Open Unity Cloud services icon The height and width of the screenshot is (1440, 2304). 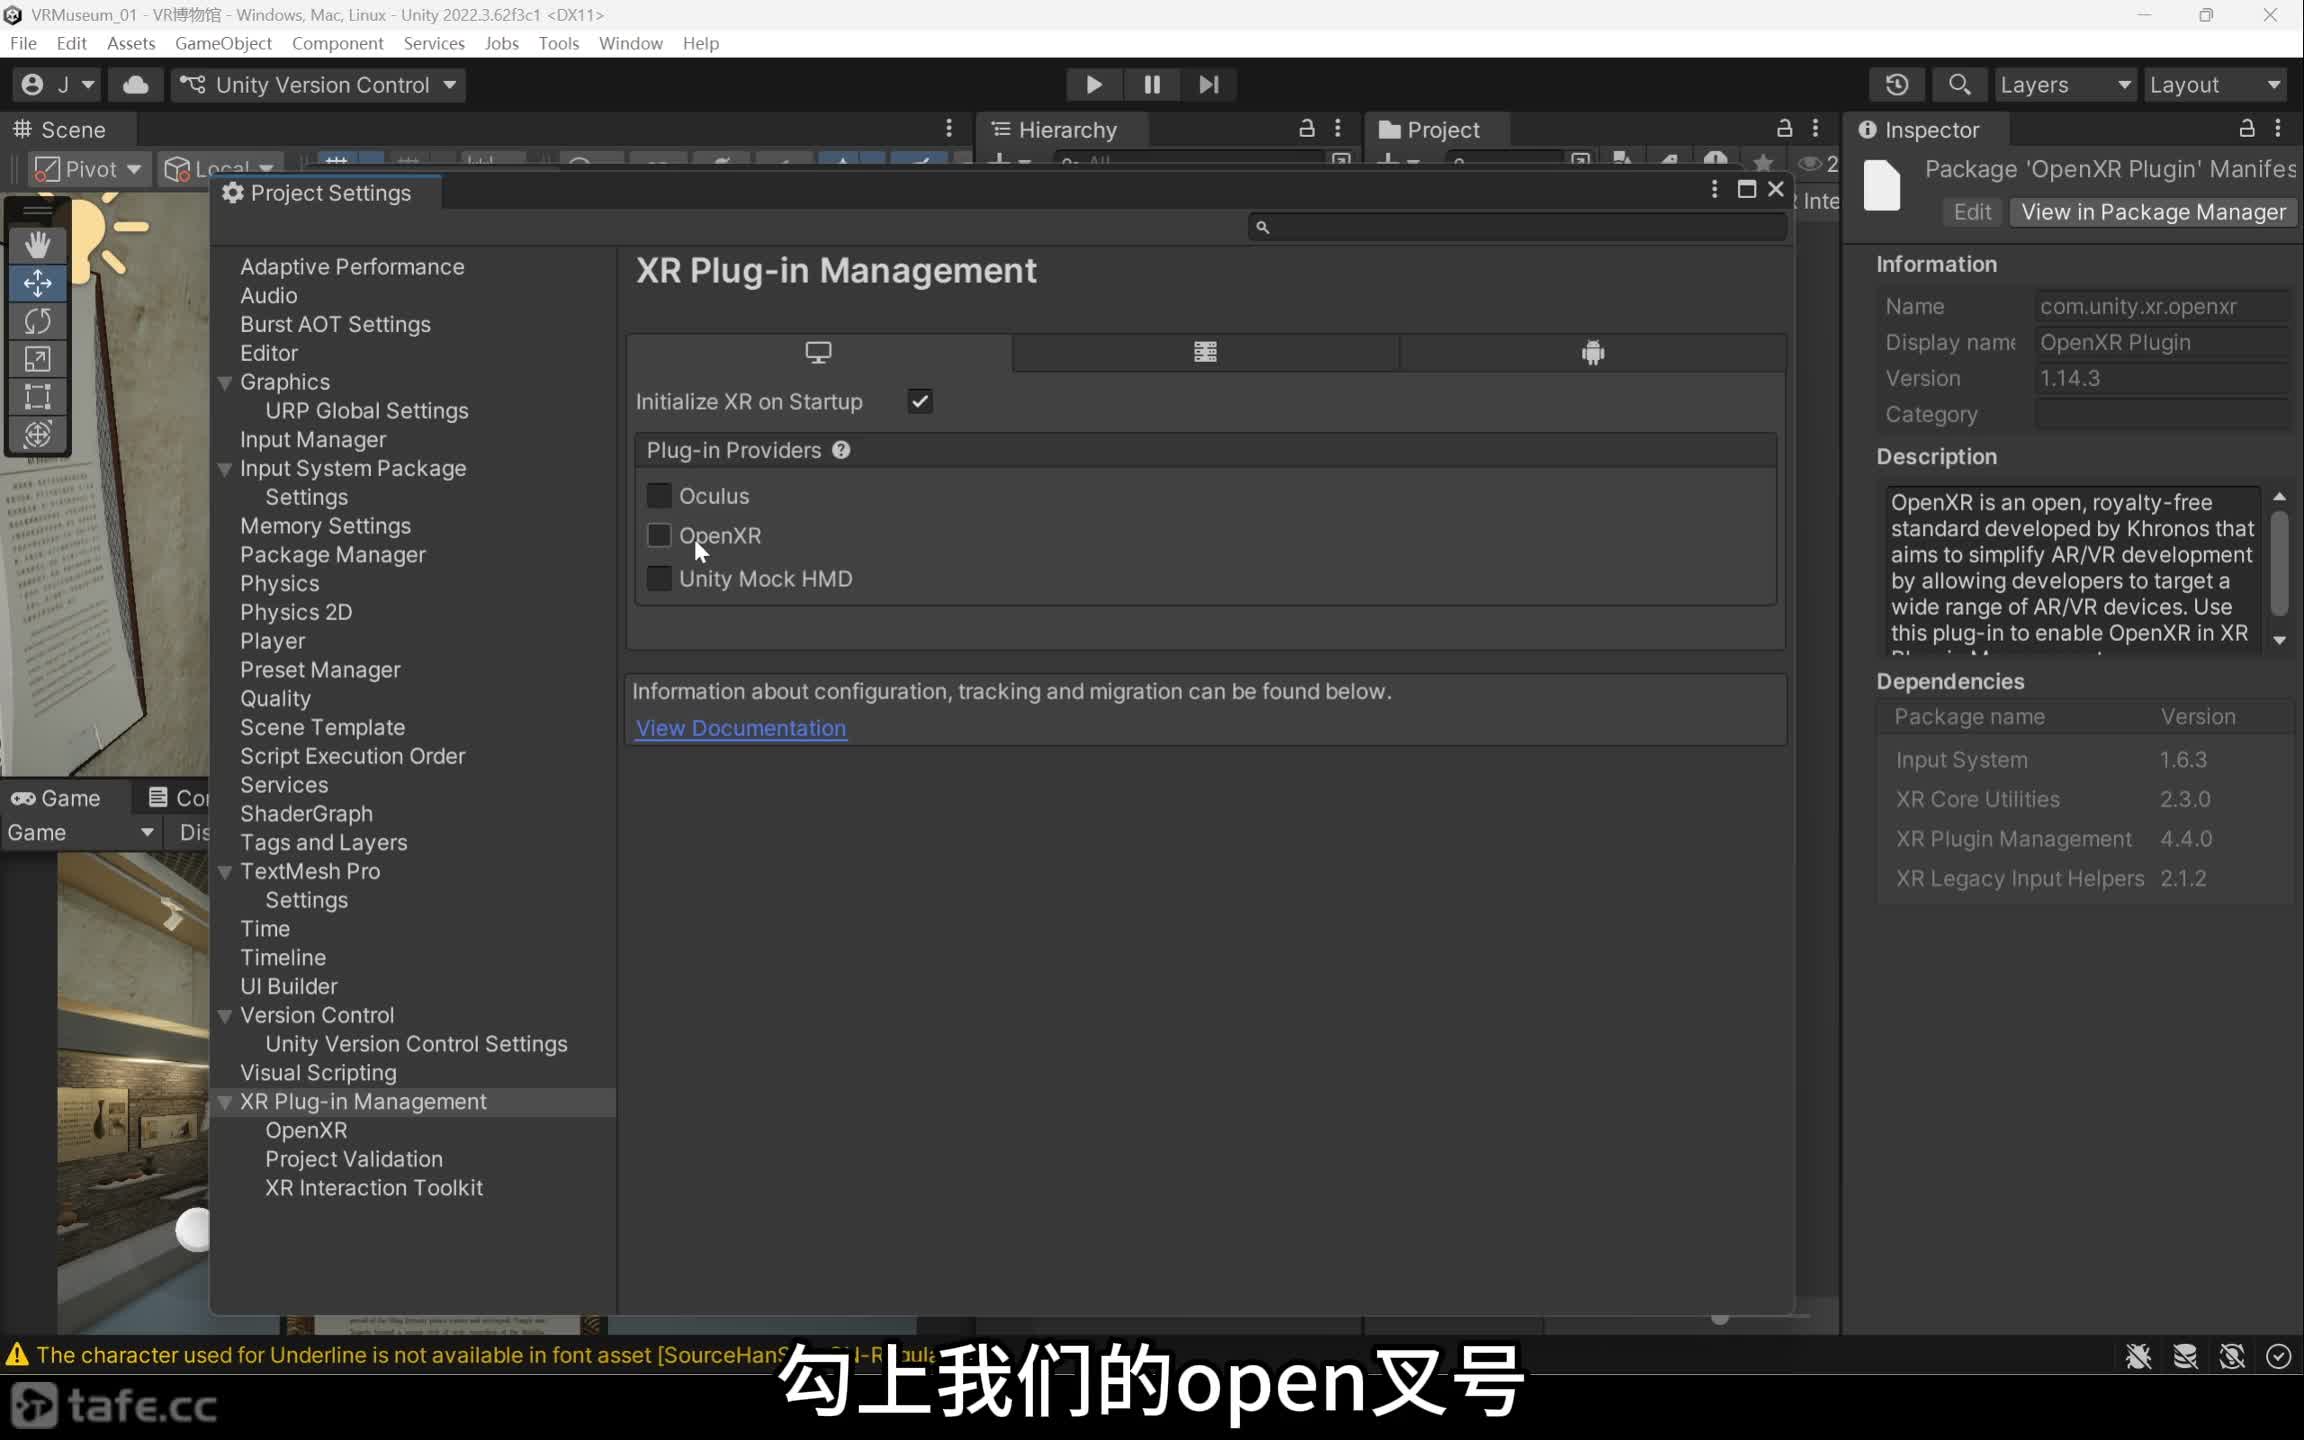tap(136, 85)
